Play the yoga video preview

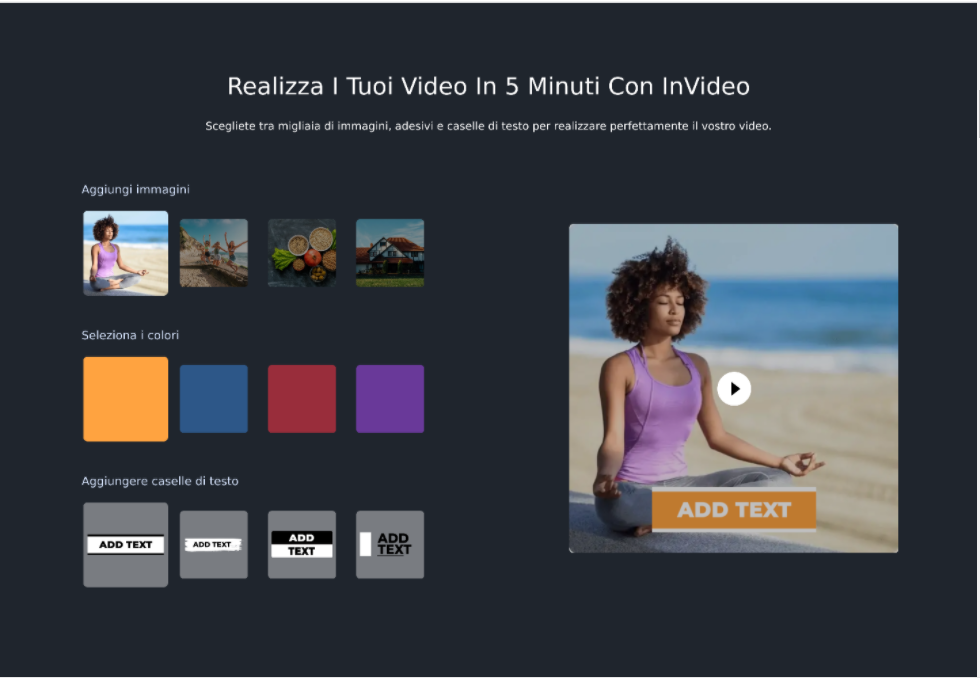tap(734, 389)
